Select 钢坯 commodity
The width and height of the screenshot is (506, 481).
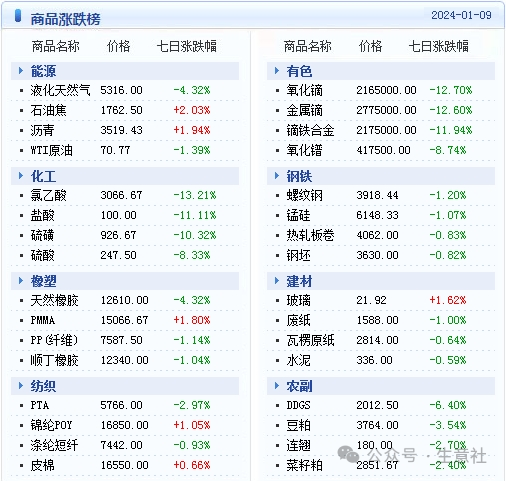pos(298,255)
